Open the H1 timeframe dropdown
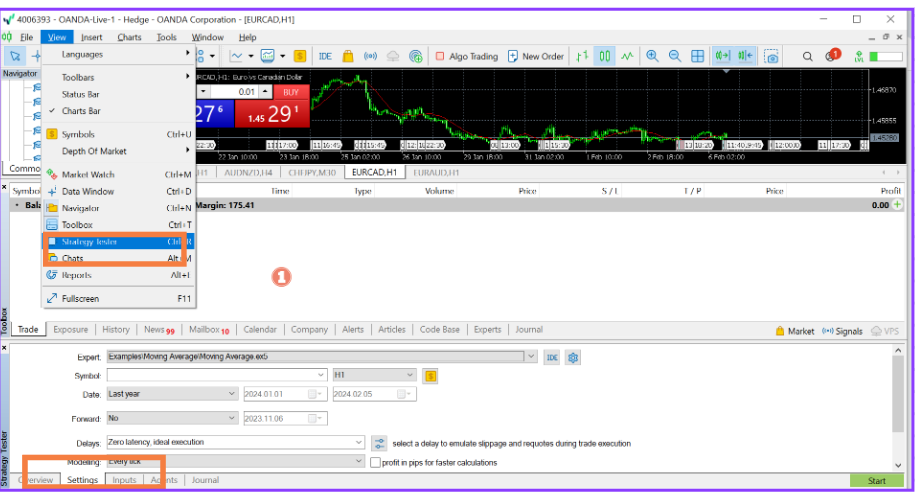The image size is (917, 493). point(409,375)
